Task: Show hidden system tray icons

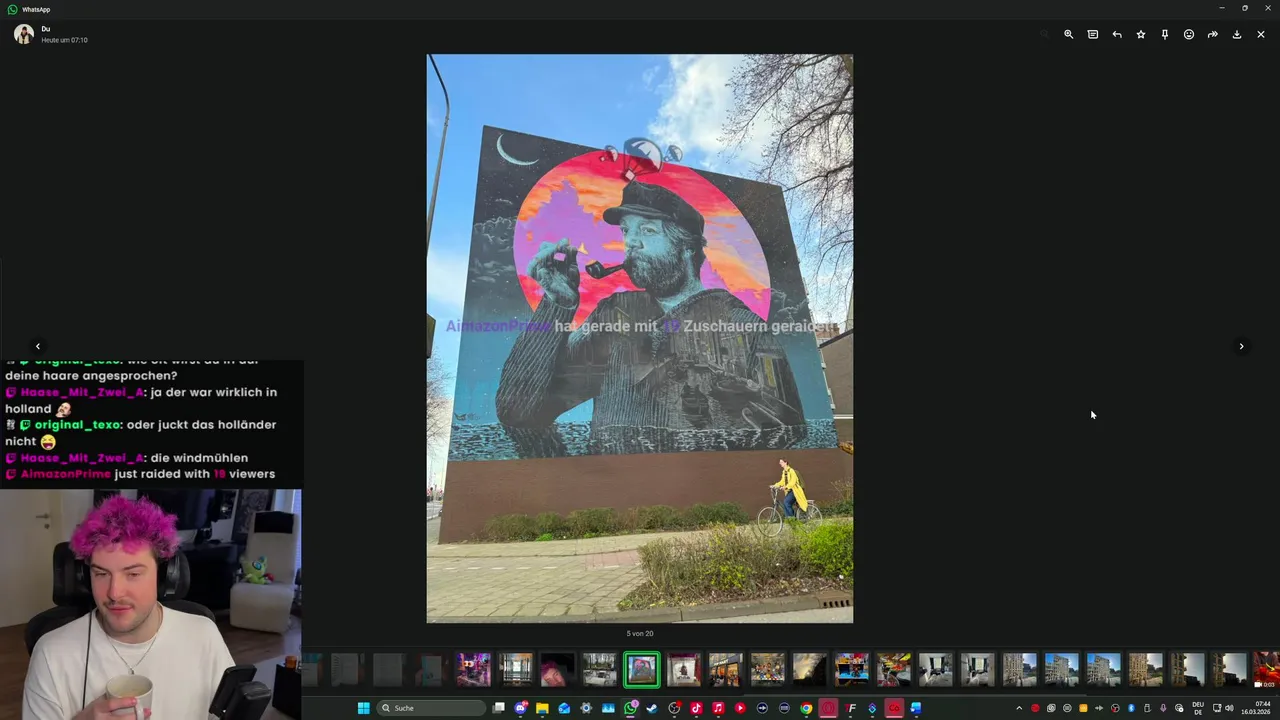Action: [1019, 708]
